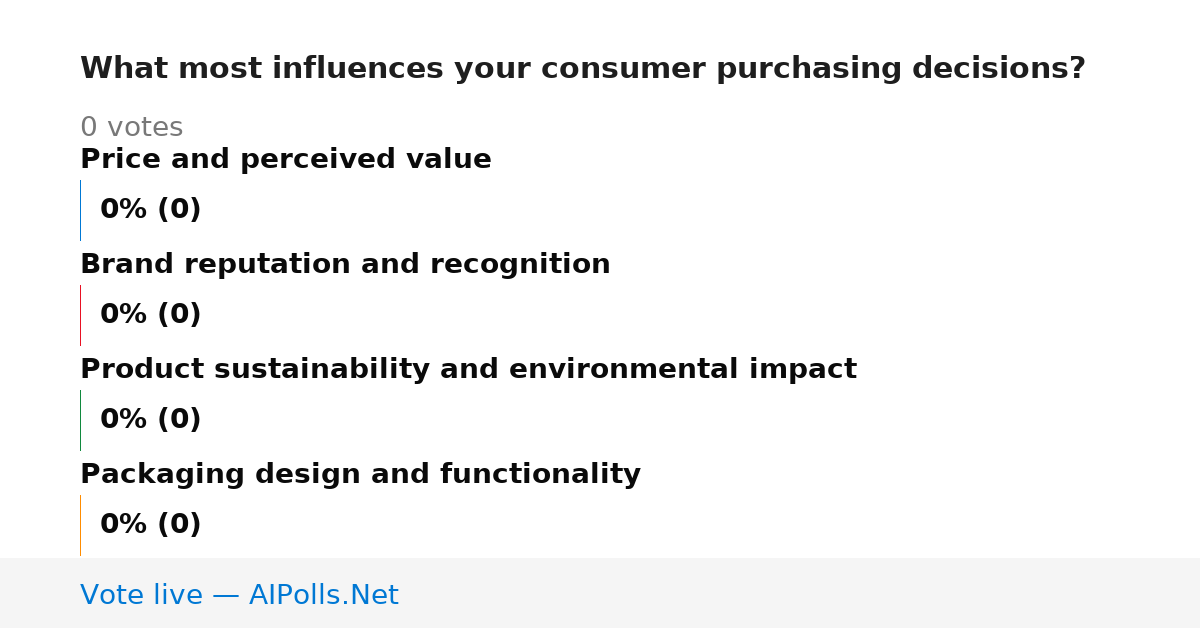Click the orange result bar
Screen dimensions: 1200x628
80,525
